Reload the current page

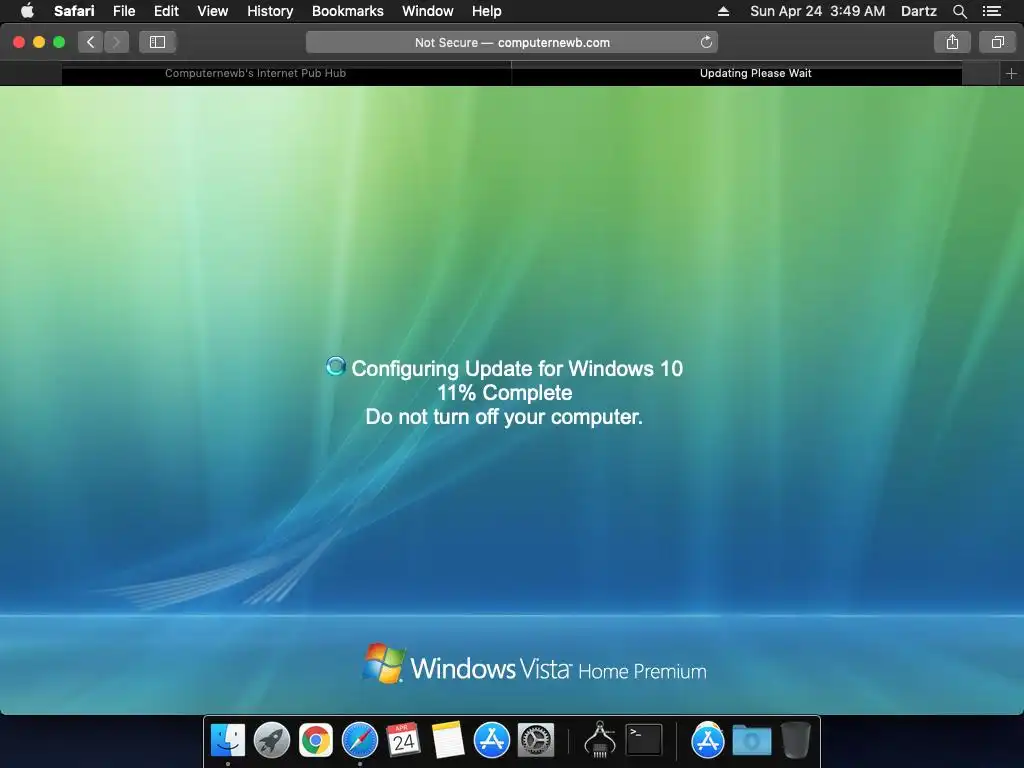click(x=706, y=42)
